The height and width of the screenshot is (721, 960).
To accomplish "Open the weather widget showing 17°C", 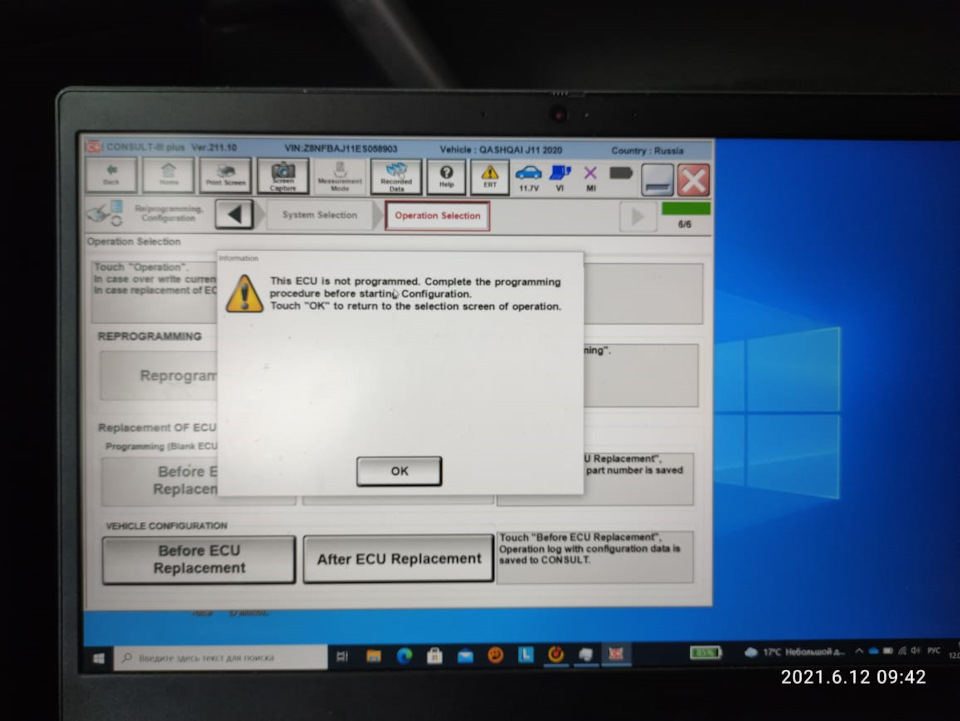I will coord(795,652).
